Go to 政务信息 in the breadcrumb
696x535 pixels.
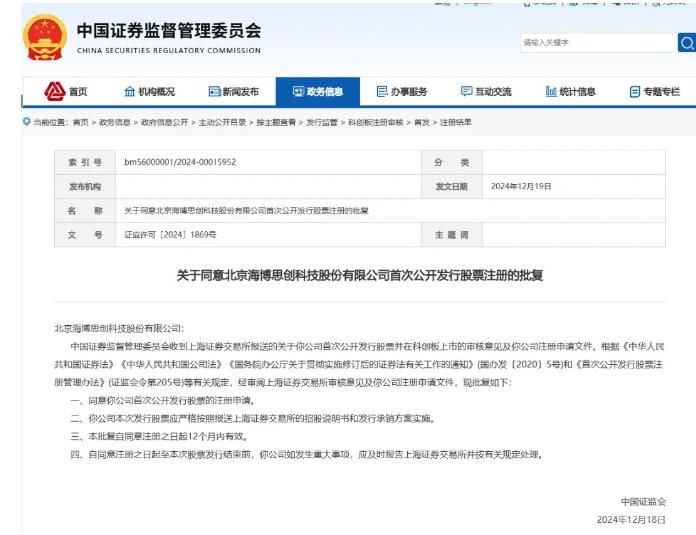pyautogui.click(x=115, y=122)
